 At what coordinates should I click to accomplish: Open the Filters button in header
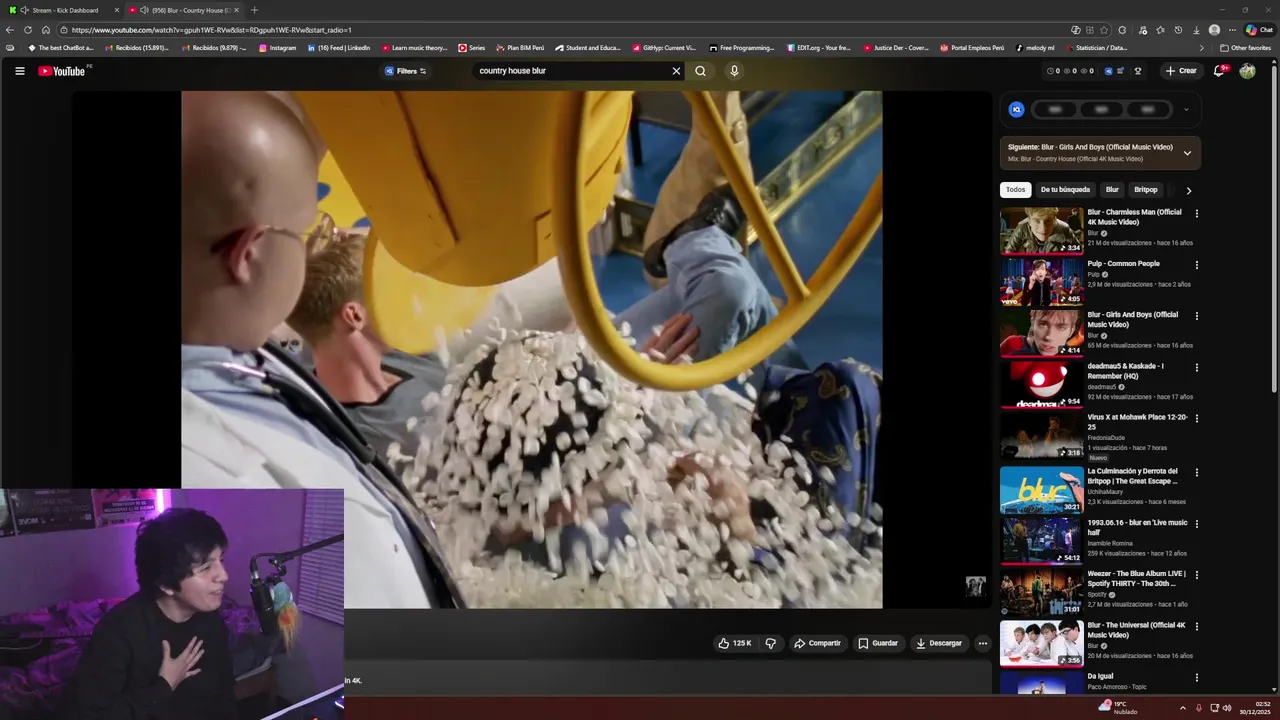coord(406,71)
